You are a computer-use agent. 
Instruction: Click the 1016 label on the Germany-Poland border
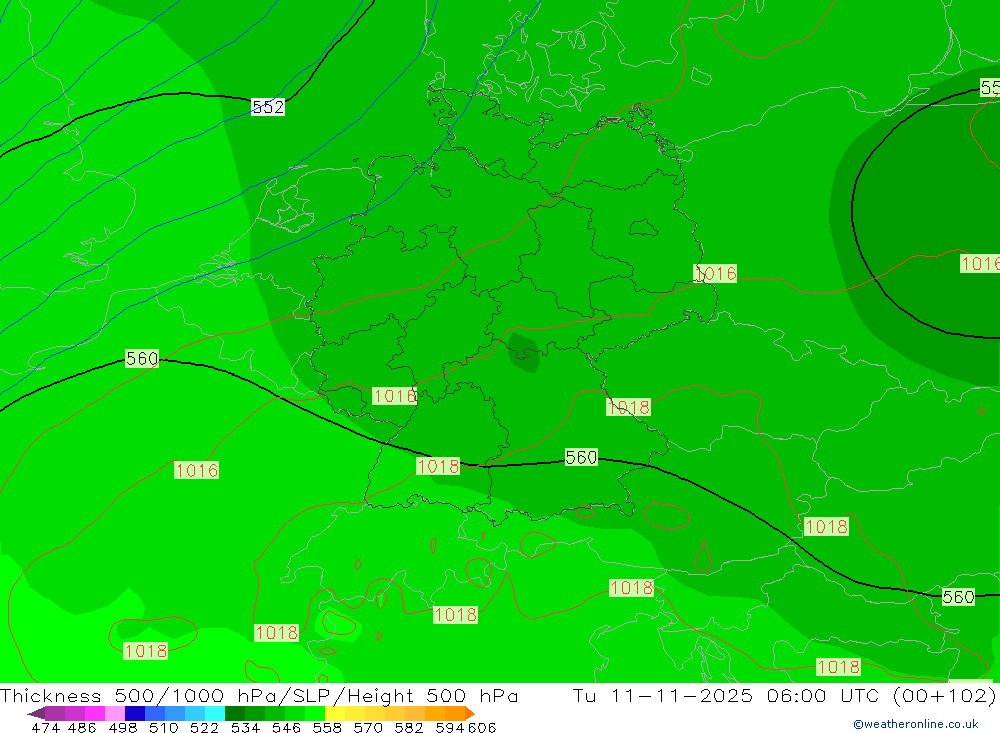tap(715, 274)
